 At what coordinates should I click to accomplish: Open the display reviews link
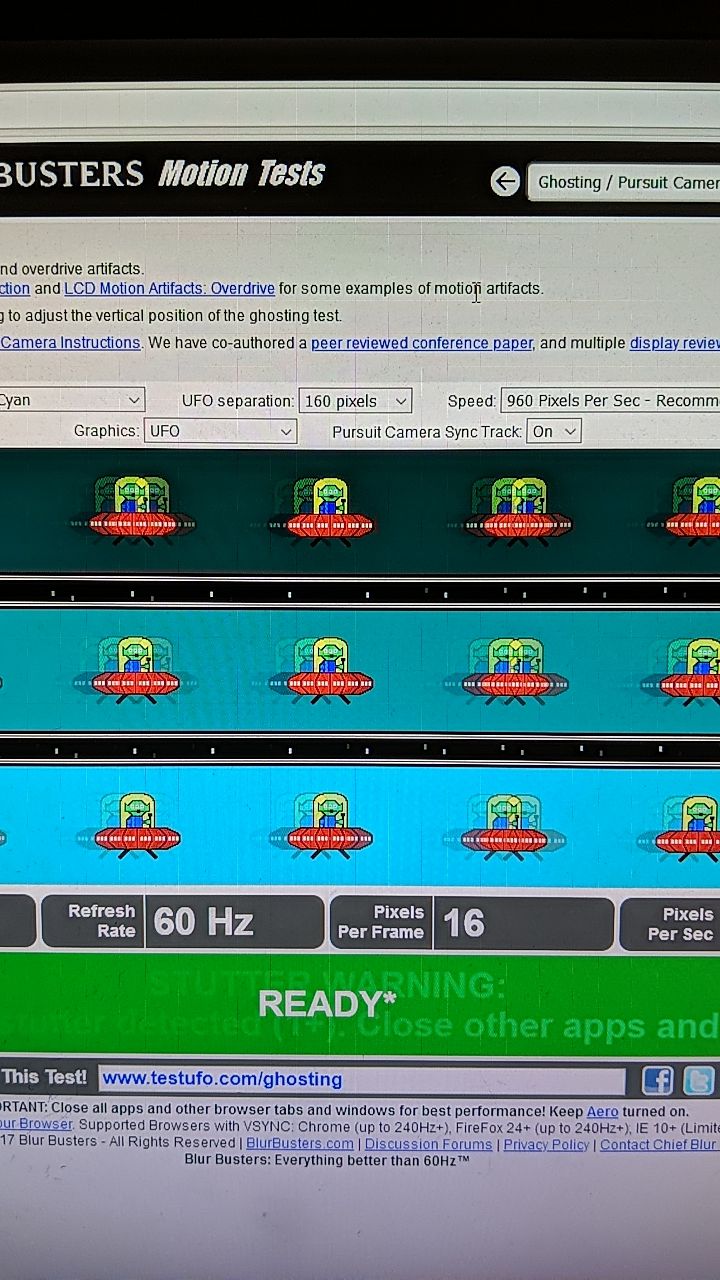click(674, 343)
